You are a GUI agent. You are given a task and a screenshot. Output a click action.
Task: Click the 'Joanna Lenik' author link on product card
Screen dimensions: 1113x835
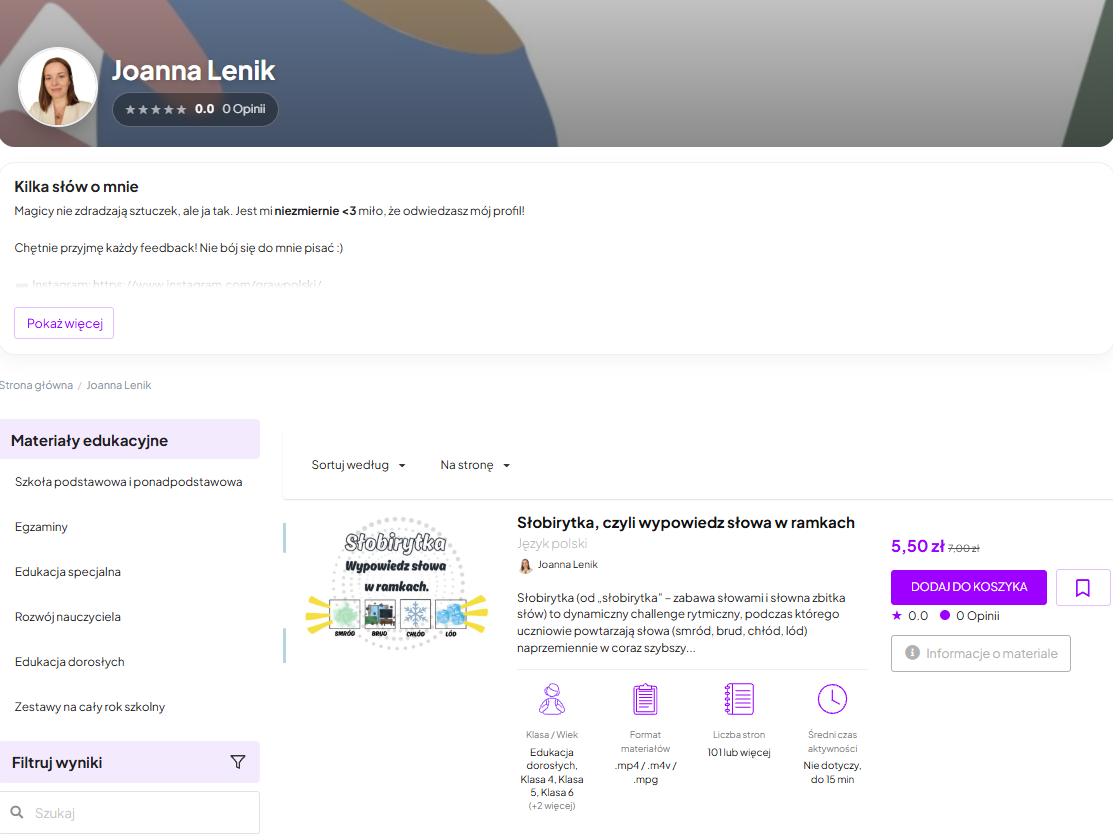tap(567, 564)
